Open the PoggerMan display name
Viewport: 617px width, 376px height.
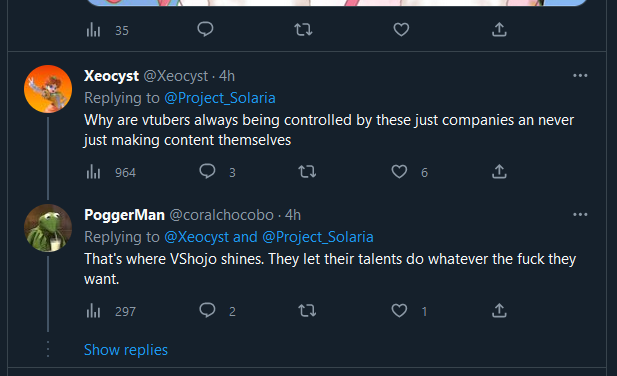point(124,215)
